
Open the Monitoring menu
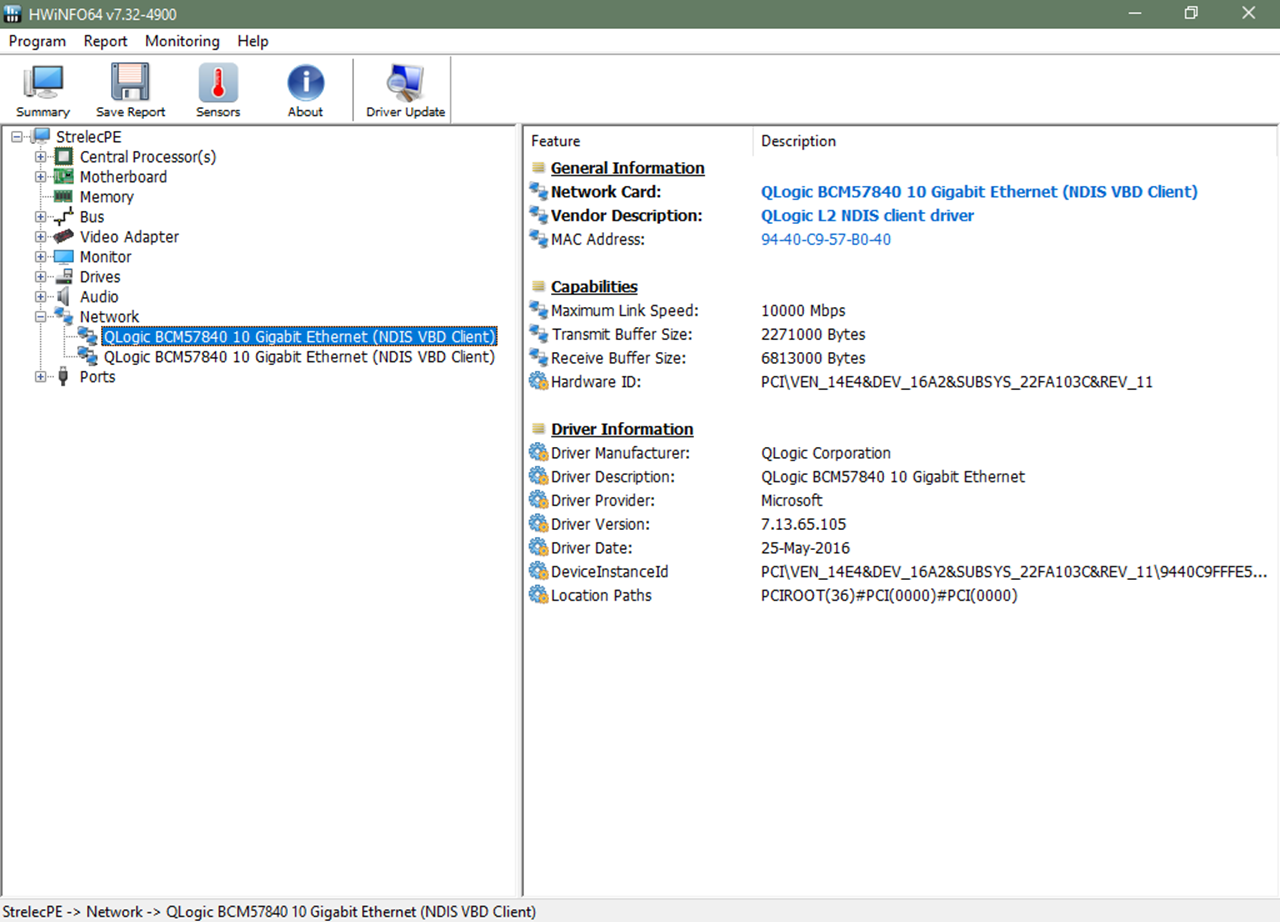click(x=182, y=41)
